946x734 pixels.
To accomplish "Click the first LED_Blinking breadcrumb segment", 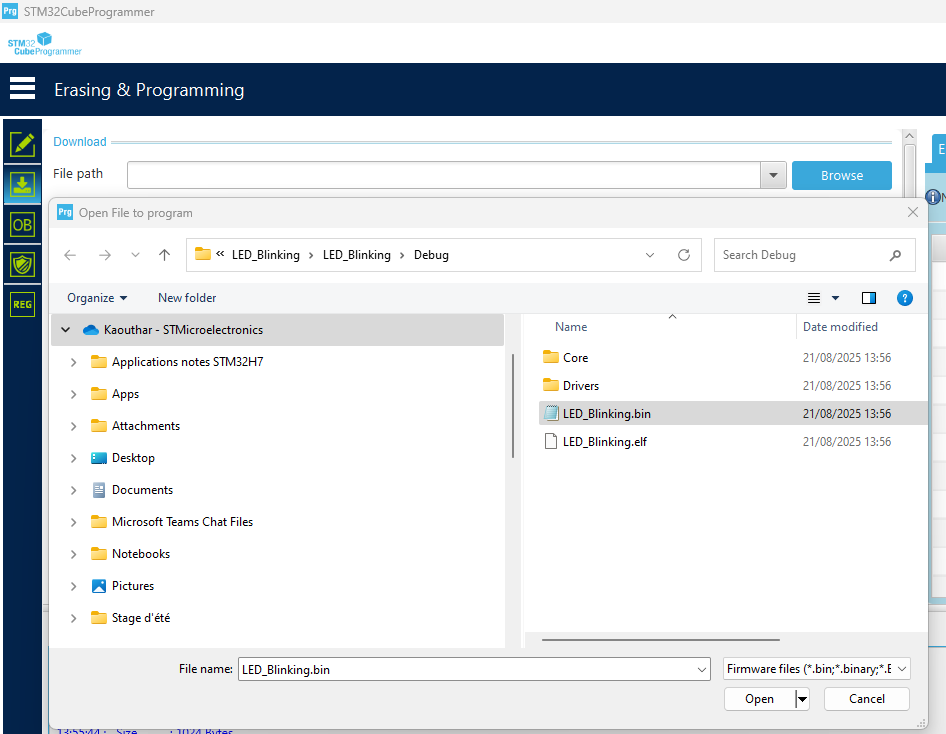I will click(266, 255).
